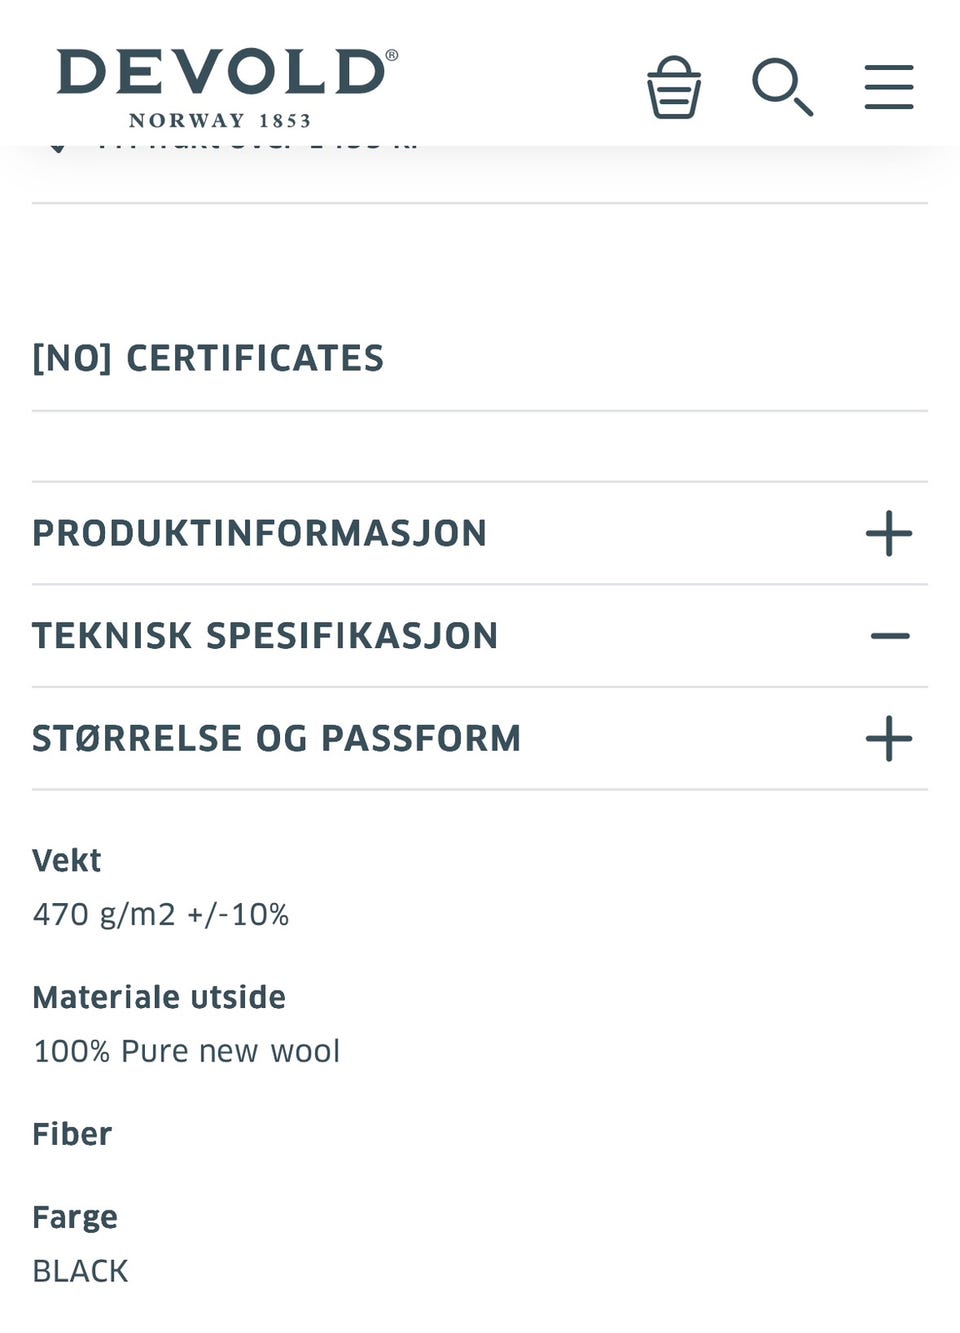Click the 470 g/m2 weight value
Screen dimensions: 960x1333
click(160, 914)
